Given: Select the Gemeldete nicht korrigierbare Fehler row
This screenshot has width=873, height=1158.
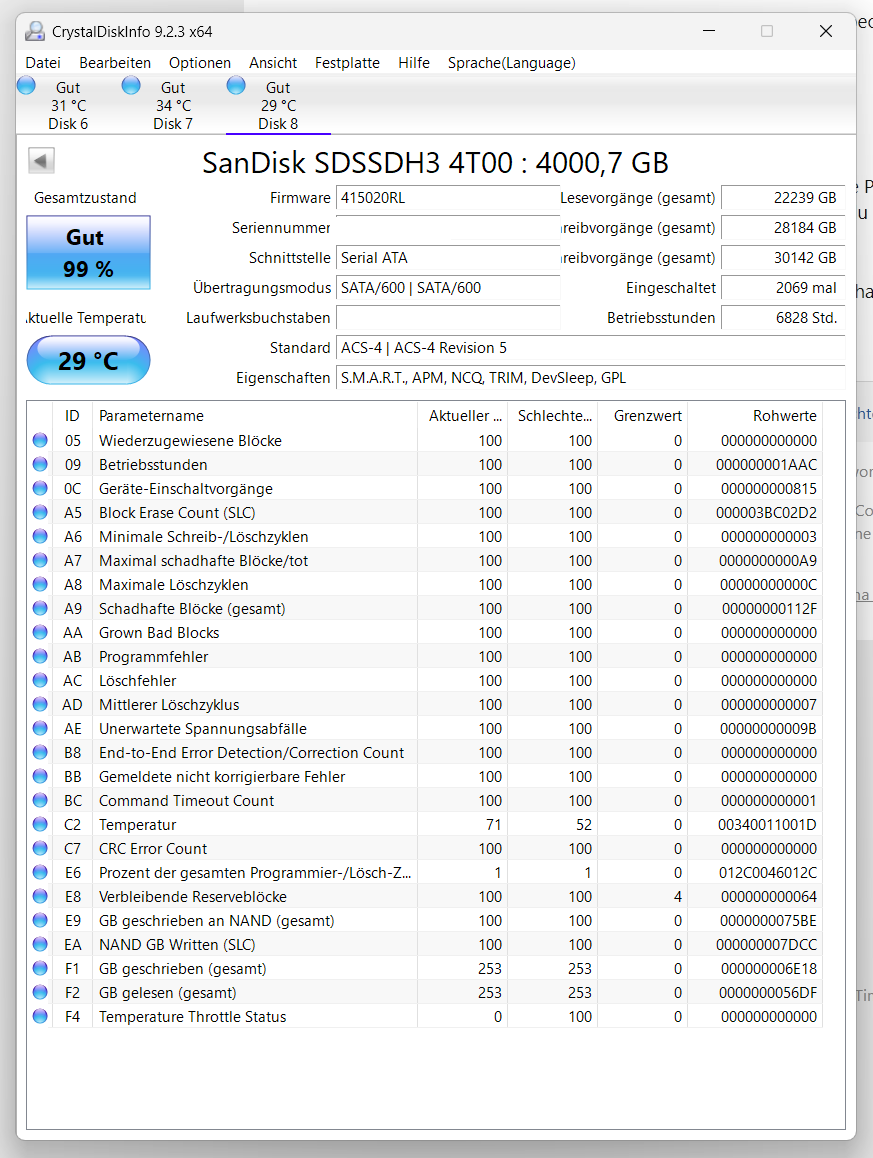Looking at the screenshot, I should click(x=425, y=776).
